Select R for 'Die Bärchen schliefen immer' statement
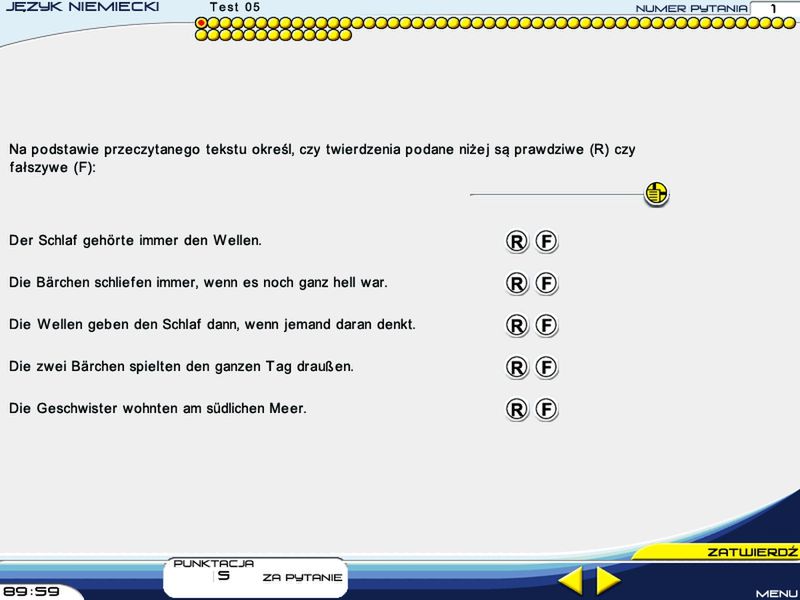Image resolution: width=800 pixels, height=600 pixels. pos(517,284)
